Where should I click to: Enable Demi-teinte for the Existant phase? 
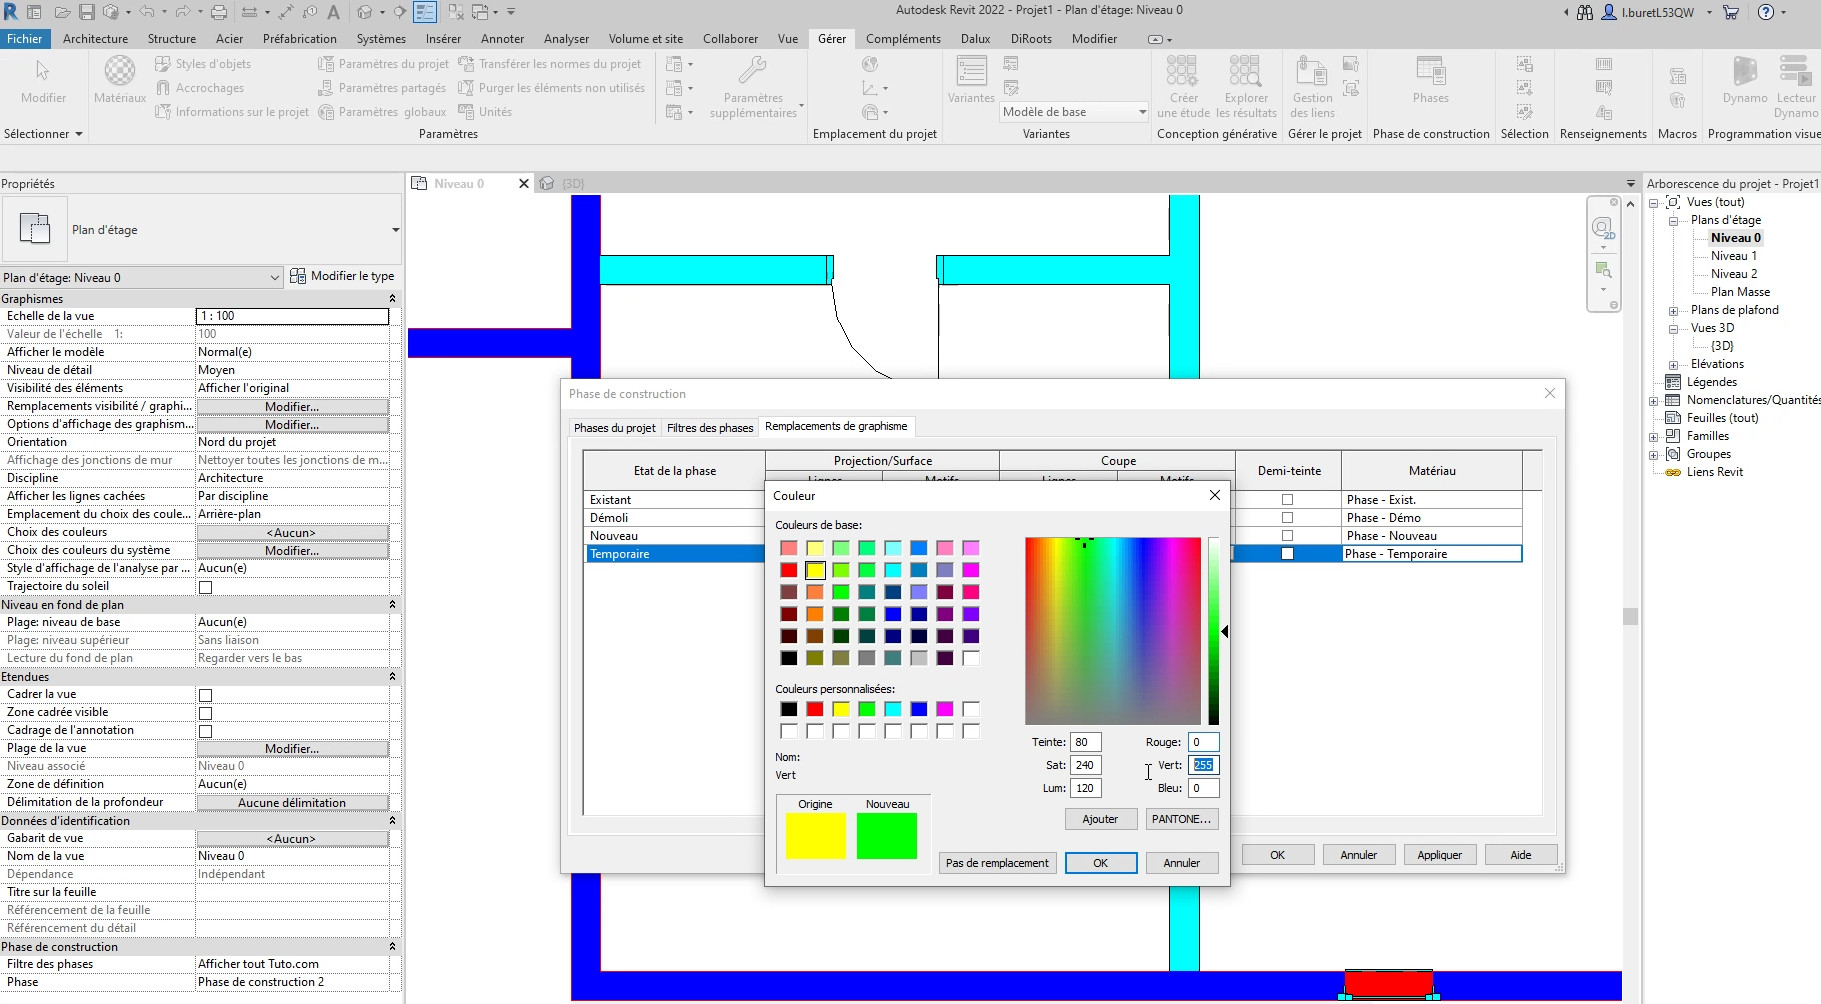tap(1287, 500)
